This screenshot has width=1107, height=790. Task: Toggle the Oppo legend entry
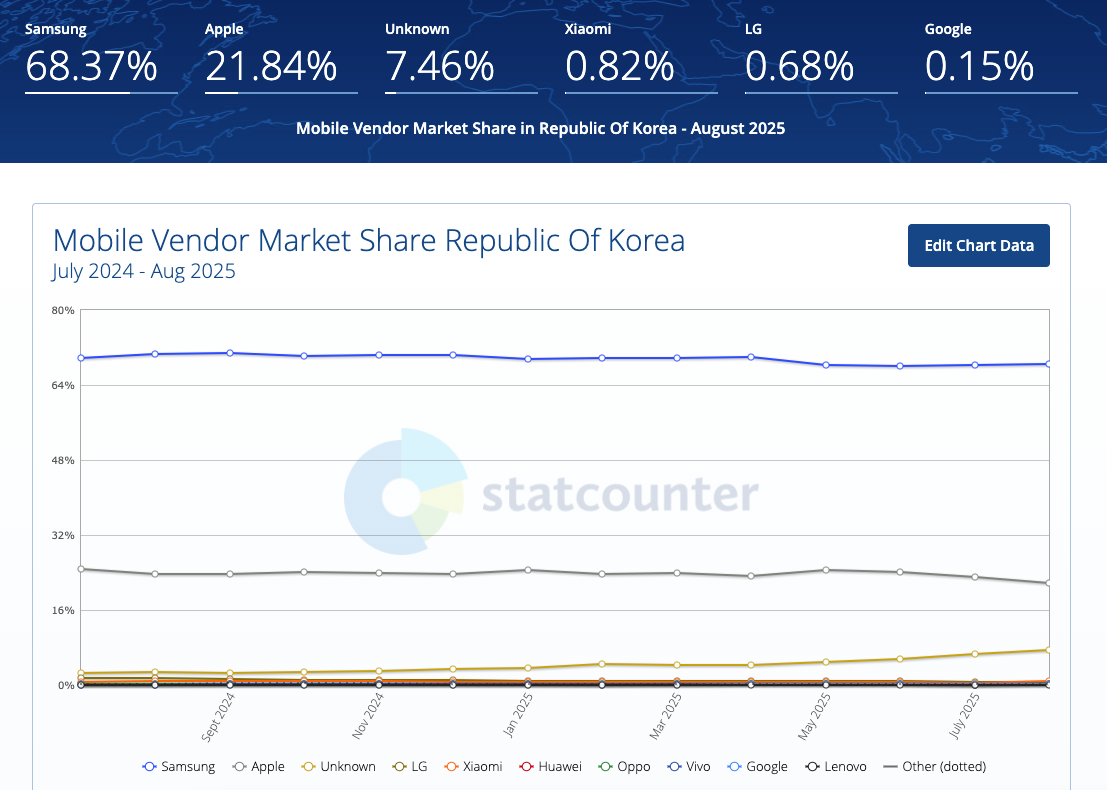(624, 767)
